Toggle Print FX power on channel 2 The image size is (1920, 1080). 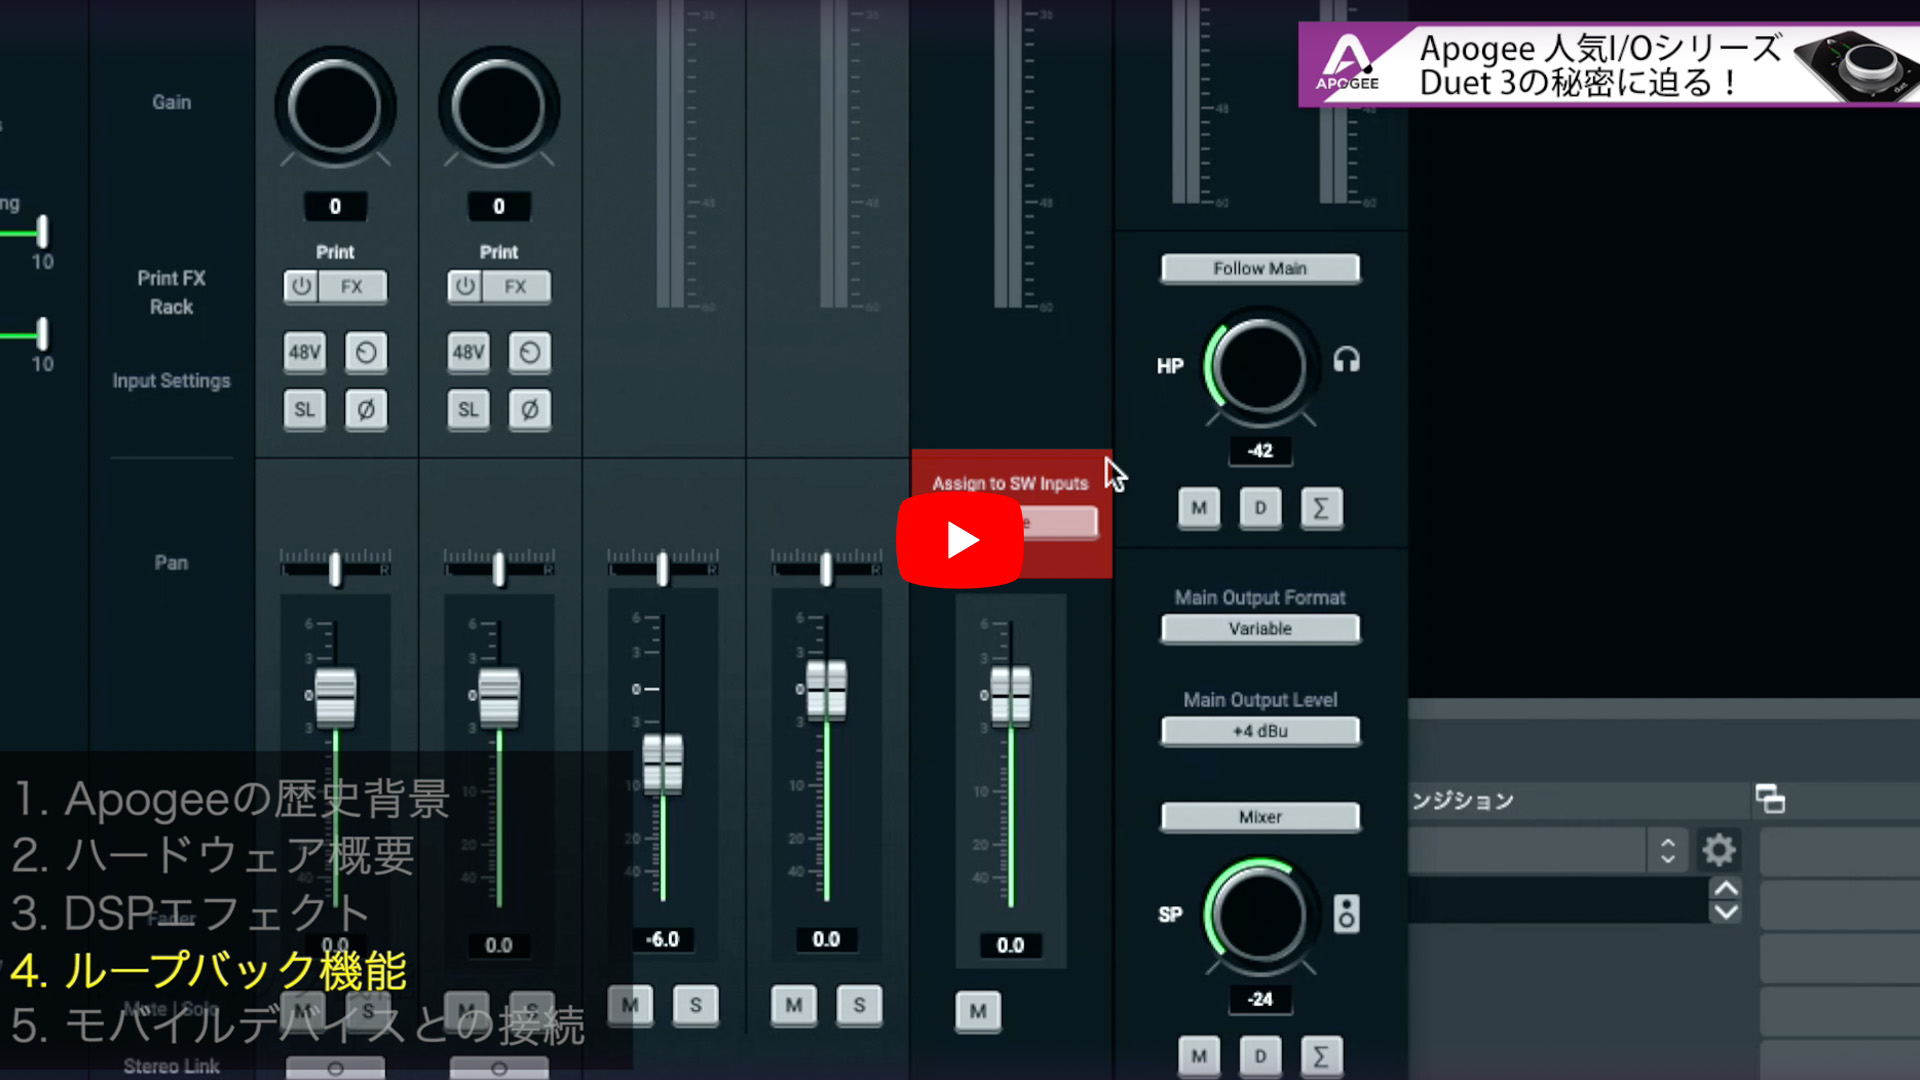(x=465, y=287)
